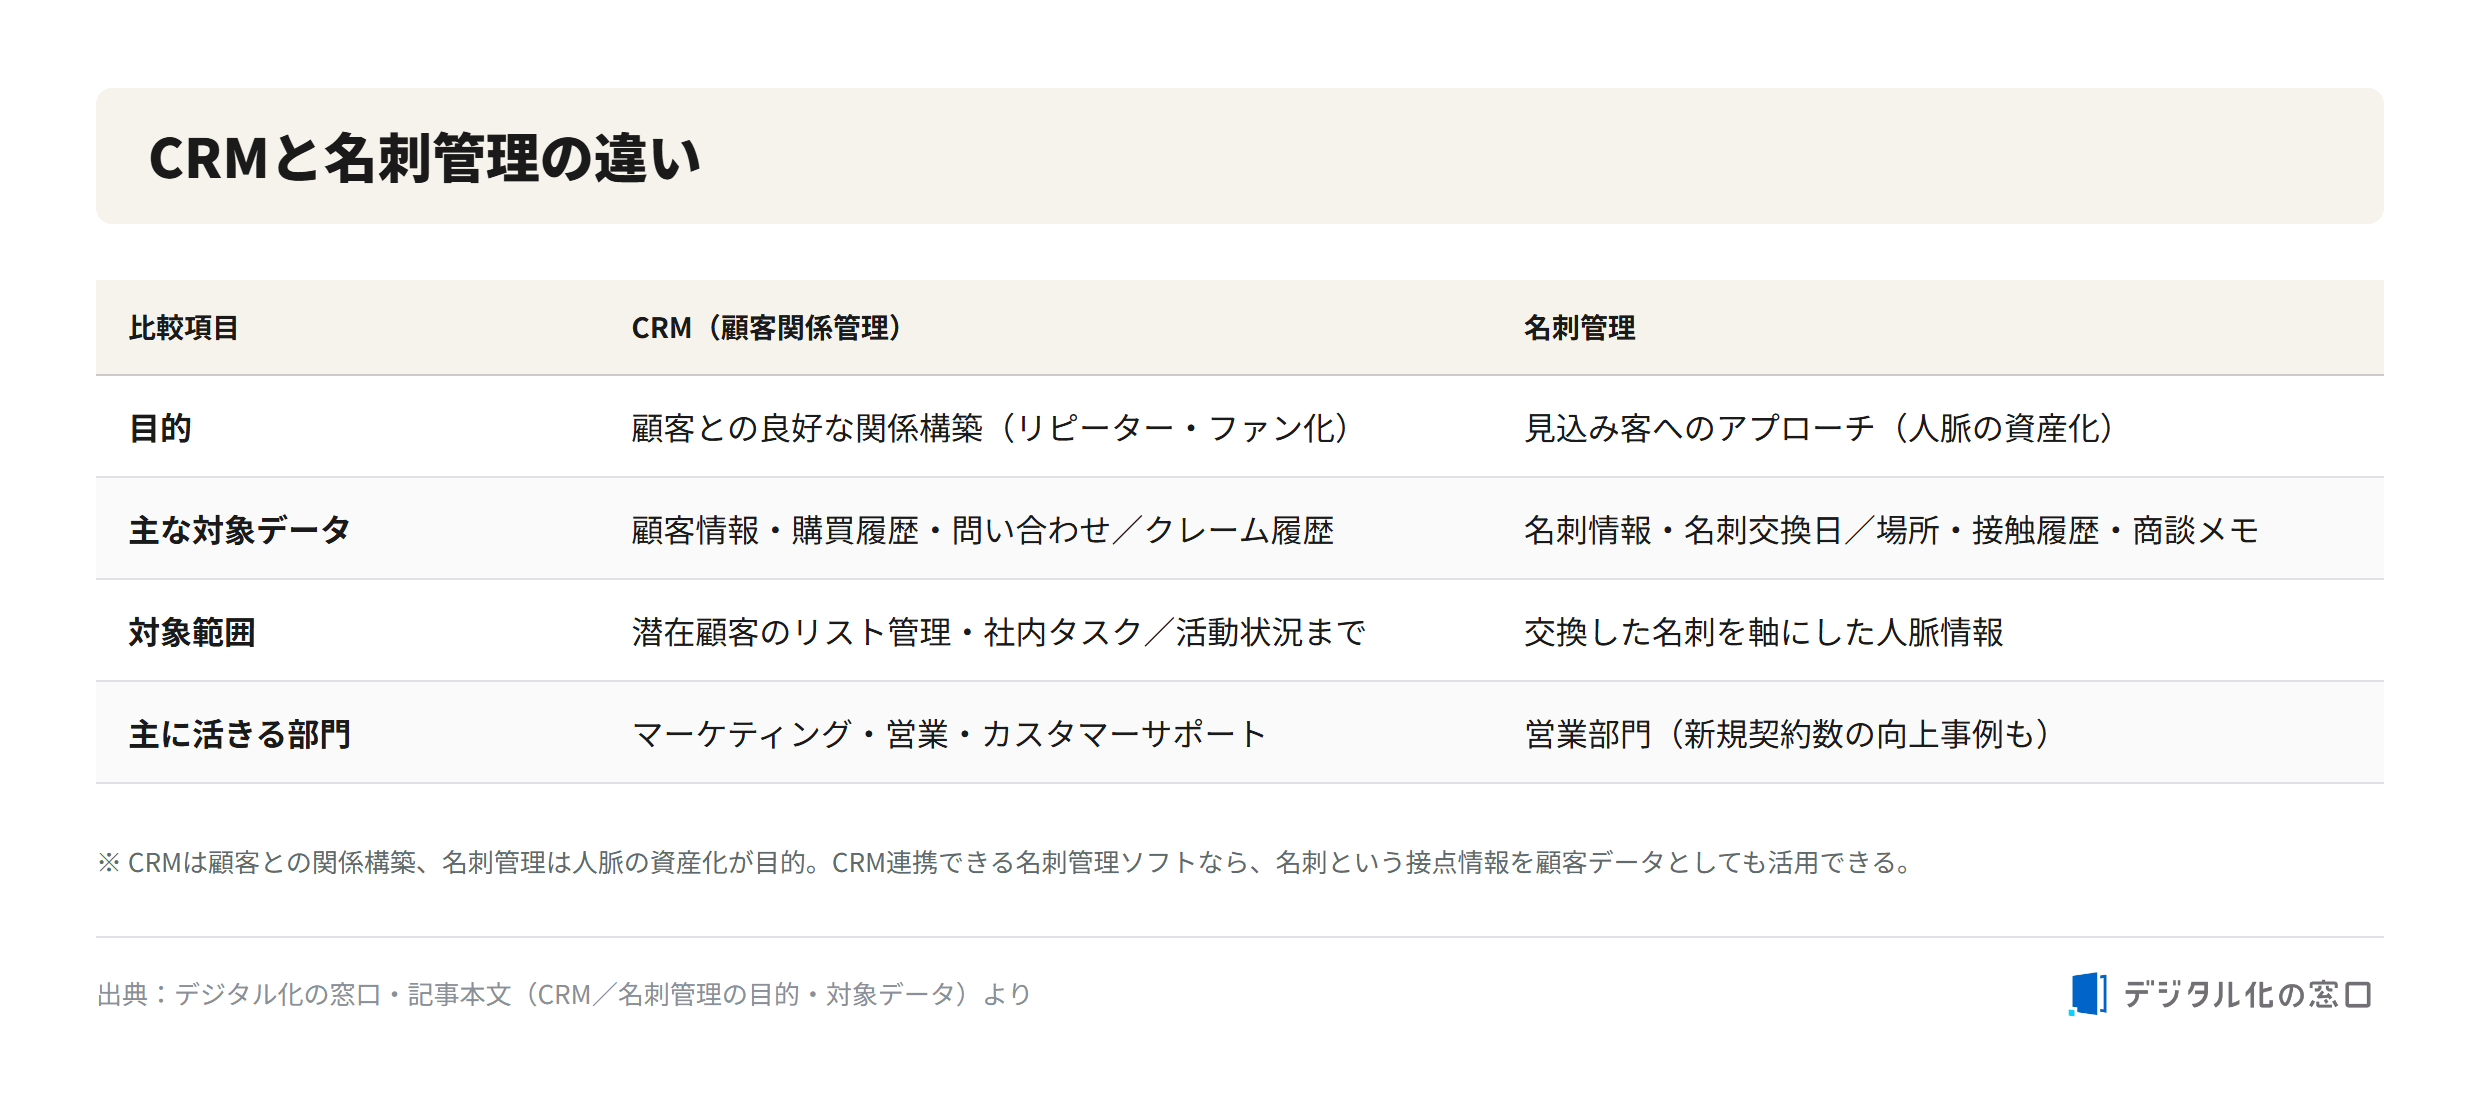This screenshot has height=1110, width=2480.
Task: Click the footnote starting with ※ CRMは顧客との関係構築
Action: tap(1006, 862)
